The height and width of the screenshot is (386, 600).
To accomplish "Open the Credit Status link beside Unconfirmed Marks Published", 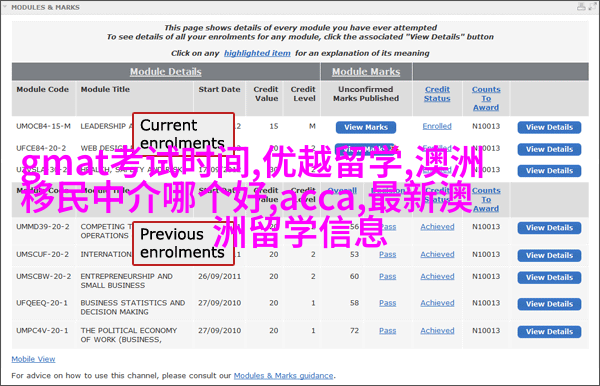I will point(437,94).
